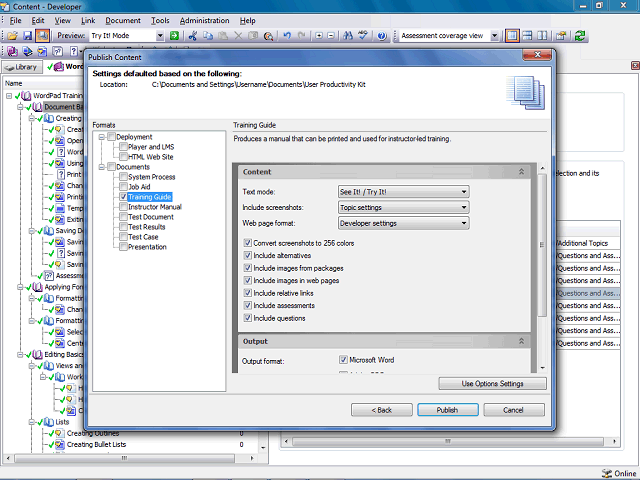This screenshot has height=480, width=640.
Task: Click the Spelling check ABC icon
Action: [x=362, y=36]
